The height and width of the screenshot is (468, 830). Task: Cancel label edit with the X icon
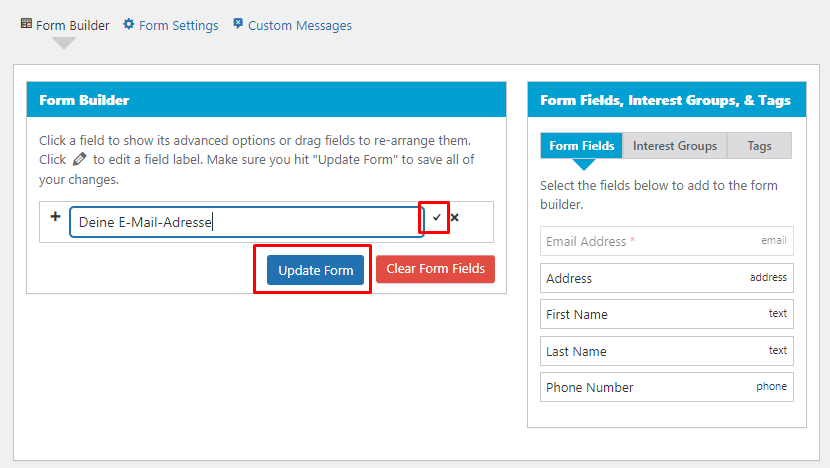pos(455,217)
